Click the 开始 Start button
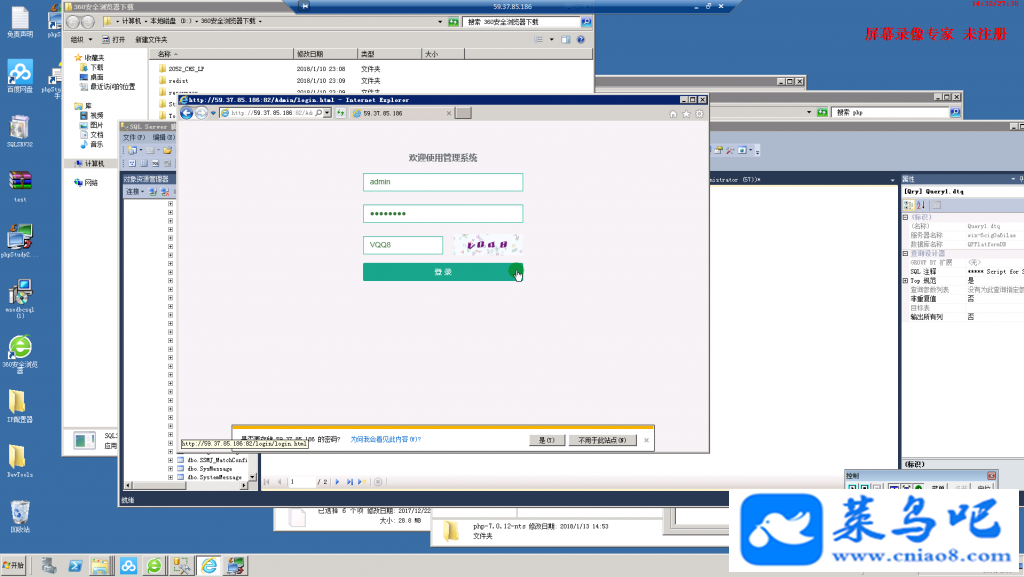Screen dimensions: 1024x577 pos(12,565)
